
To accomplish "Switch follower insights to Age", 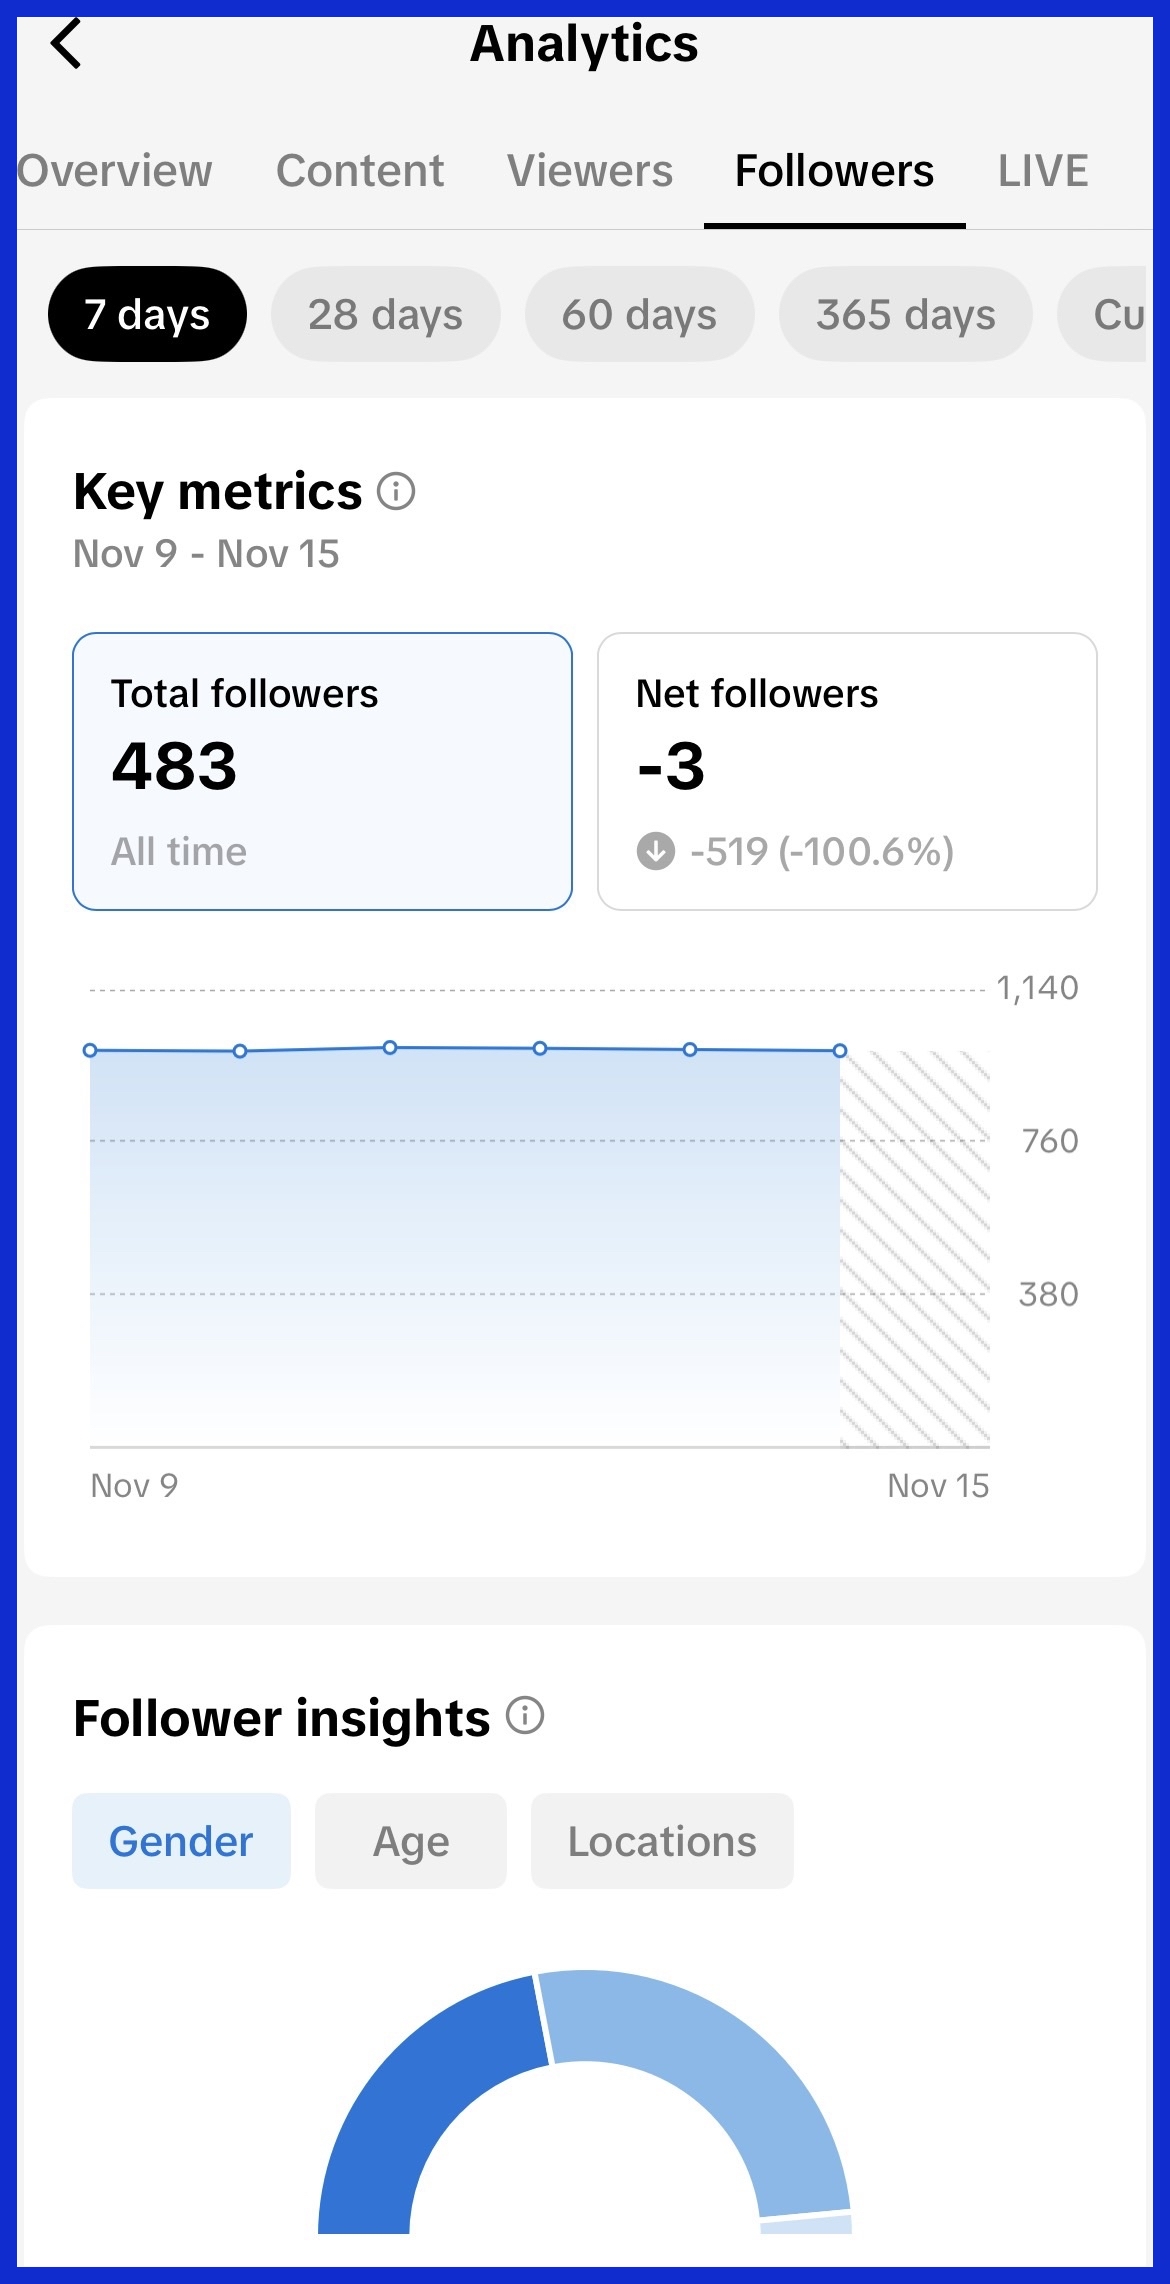I will [x=411, y=1840].
